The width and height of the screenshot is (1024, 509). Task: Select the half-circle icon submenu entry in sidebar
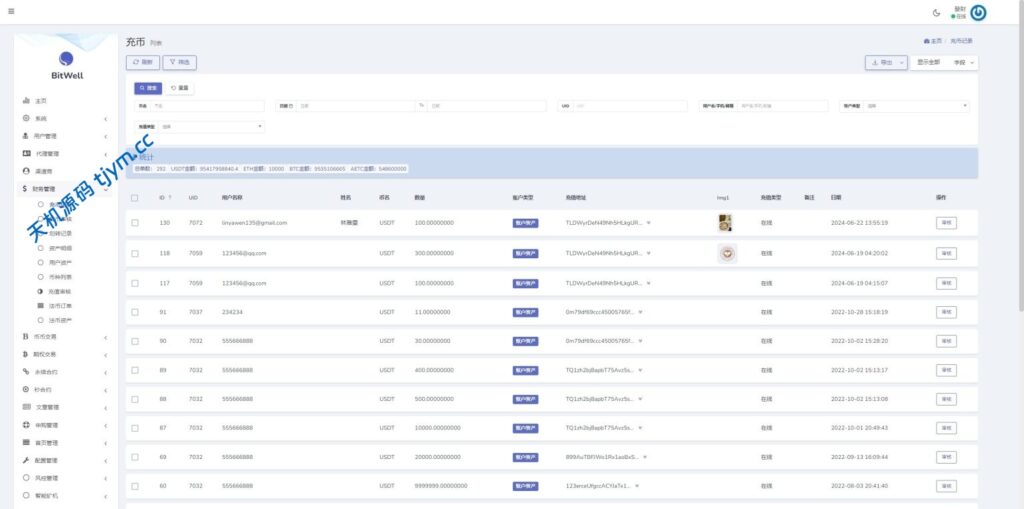tap(54, 290)
